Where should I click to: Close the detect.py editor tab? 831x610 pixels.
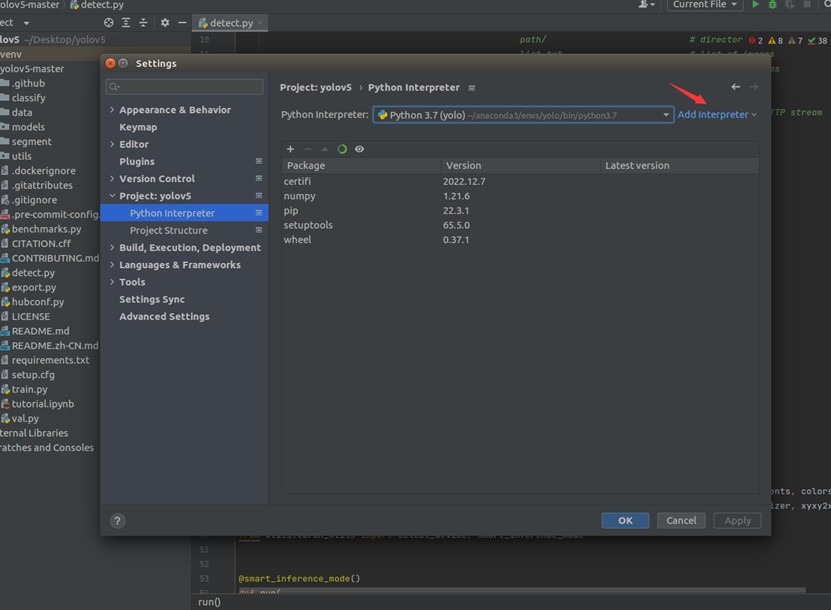[260, 23]
